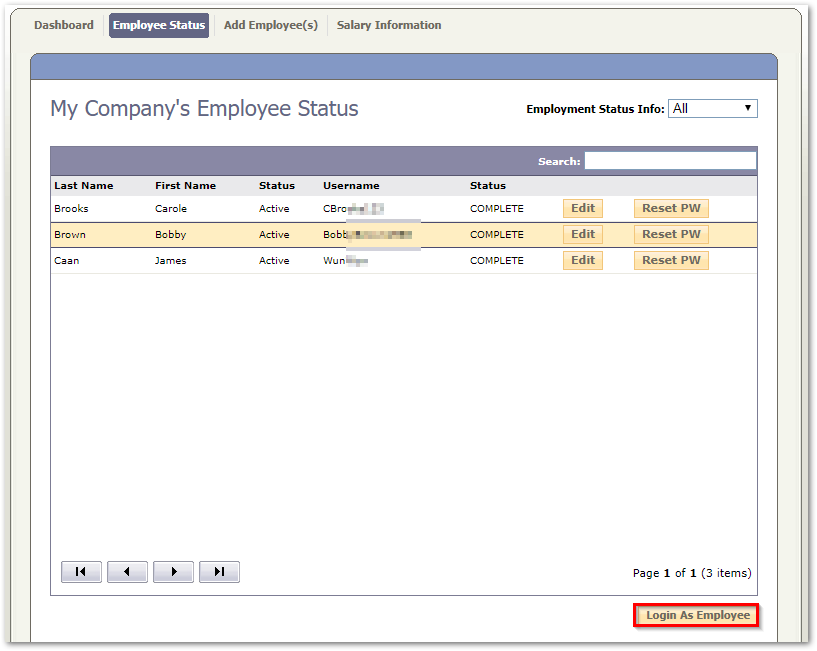Open the Dashboard tab
Viewport: 817px width, 651px height.
click(x=64, y=25)
